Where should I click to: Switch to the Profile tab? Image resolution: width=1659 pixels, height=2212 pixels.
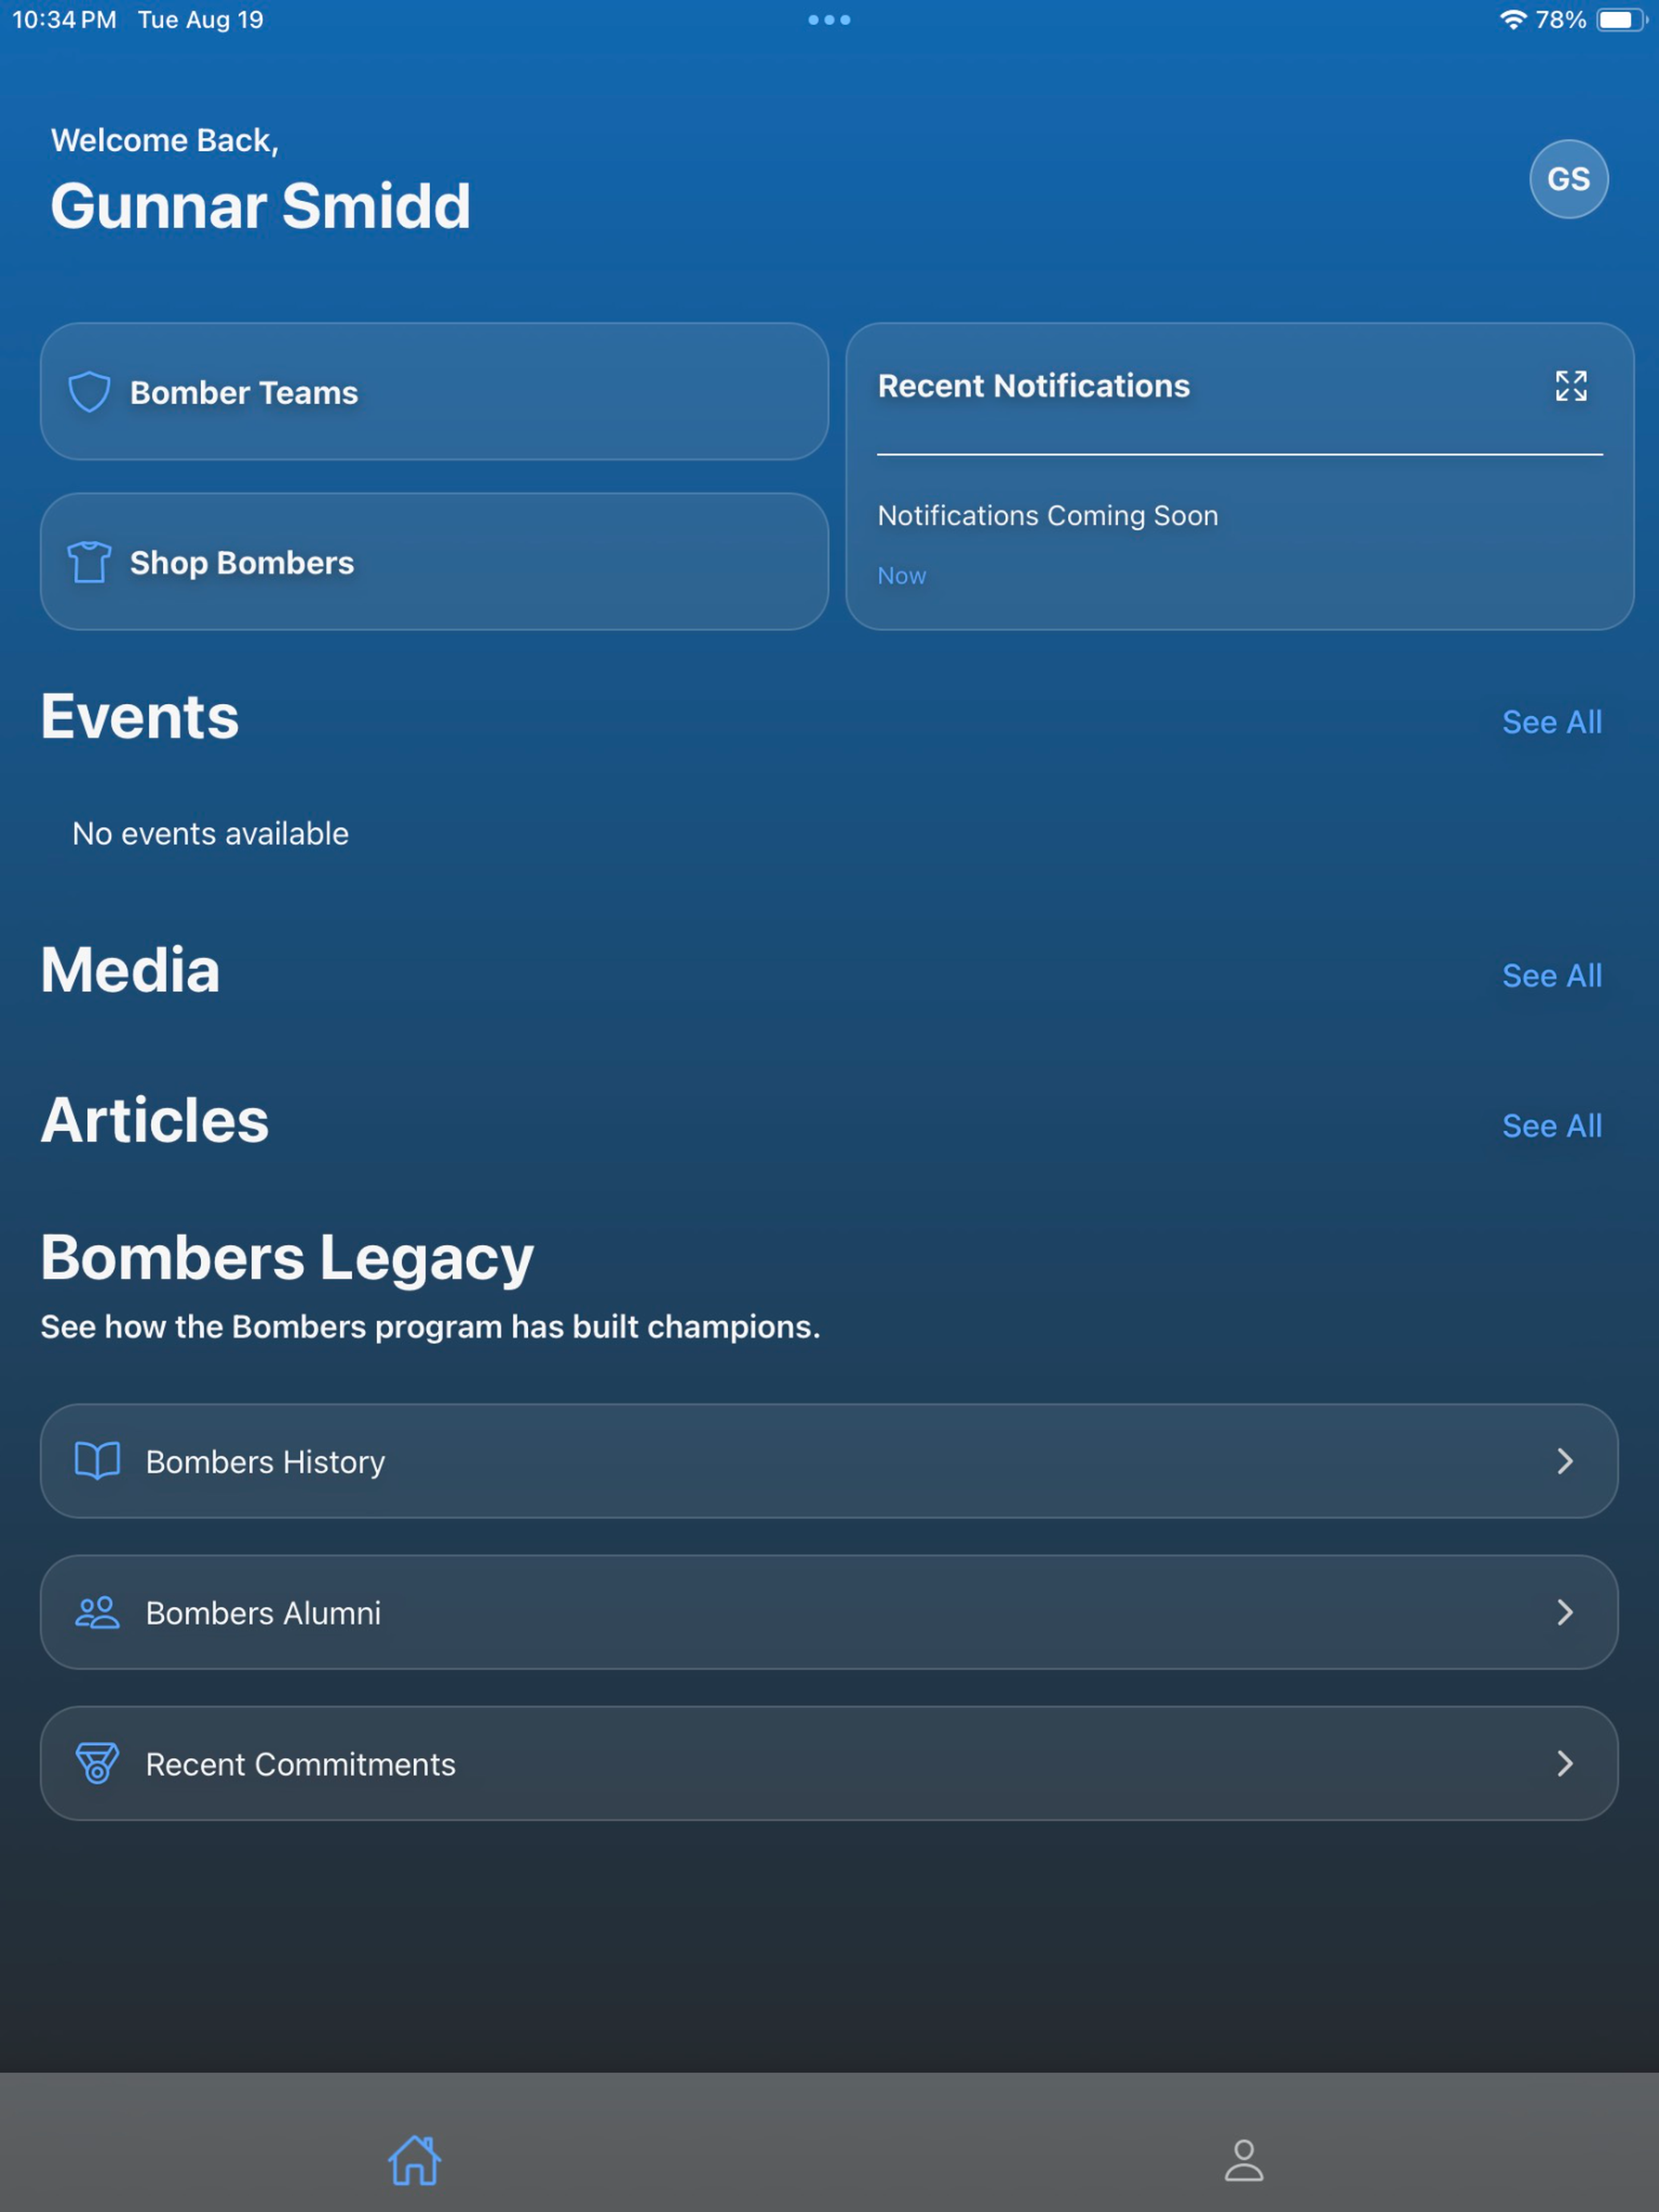click(1244, 2160)
